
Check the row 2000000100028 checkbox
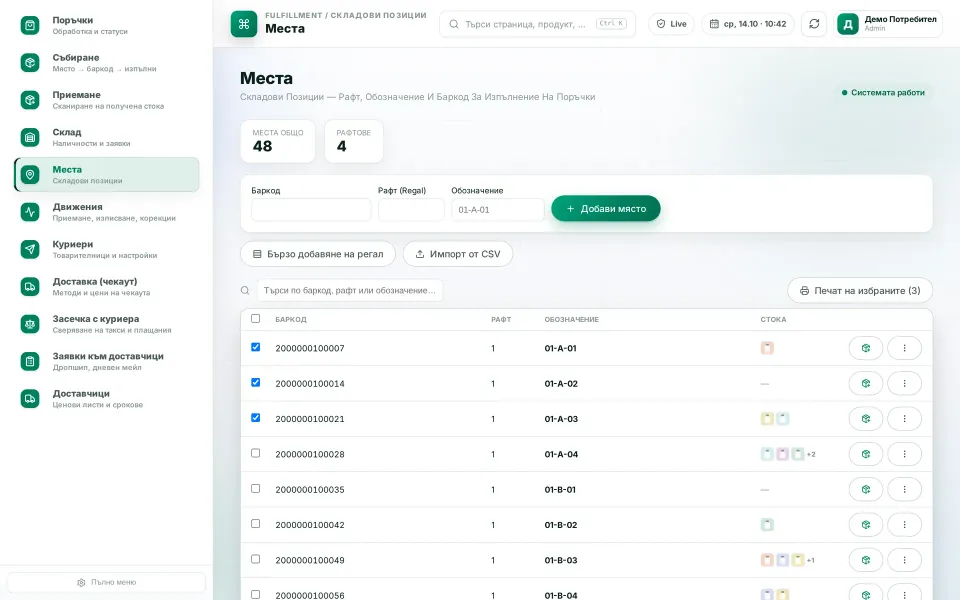[x=255, y=453]
